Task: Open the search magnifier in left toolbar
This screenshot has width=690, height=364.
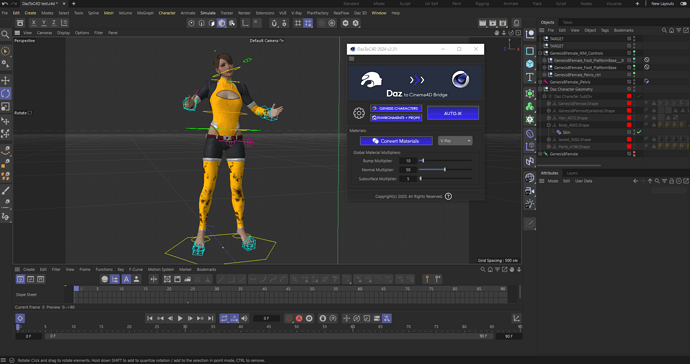Action: (5, 34)
